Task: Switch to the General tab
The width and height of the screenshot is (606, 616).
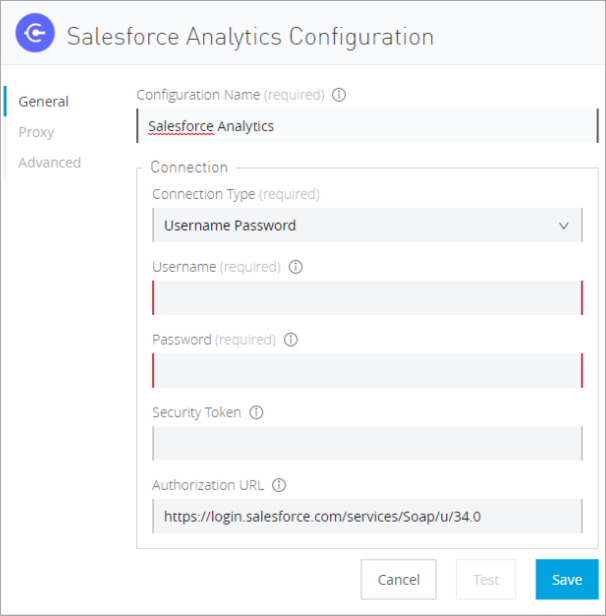Action: [44, 101]
